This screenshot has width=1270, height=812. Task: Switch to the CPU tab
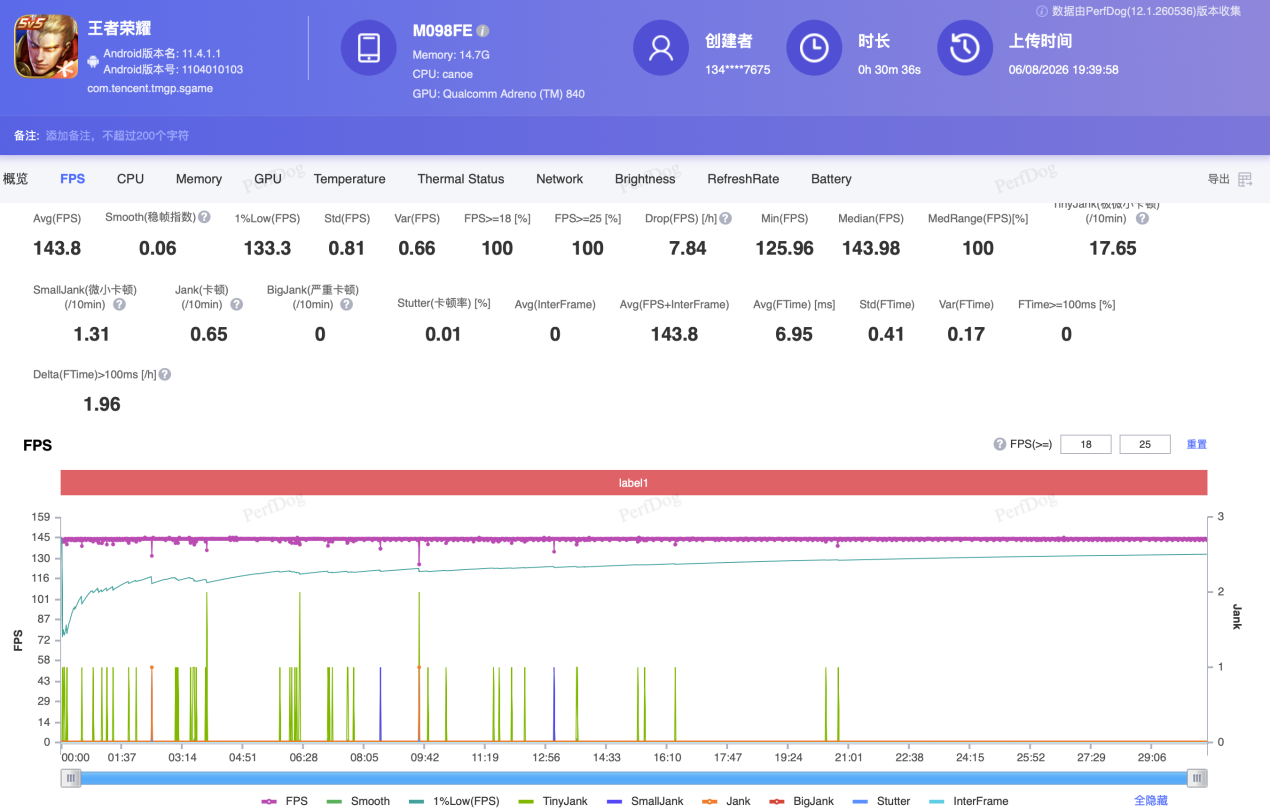point(130,179)
